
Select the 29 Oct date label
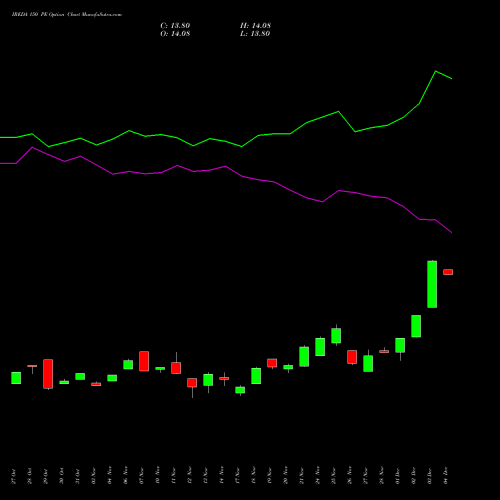[x=45, y=476]
